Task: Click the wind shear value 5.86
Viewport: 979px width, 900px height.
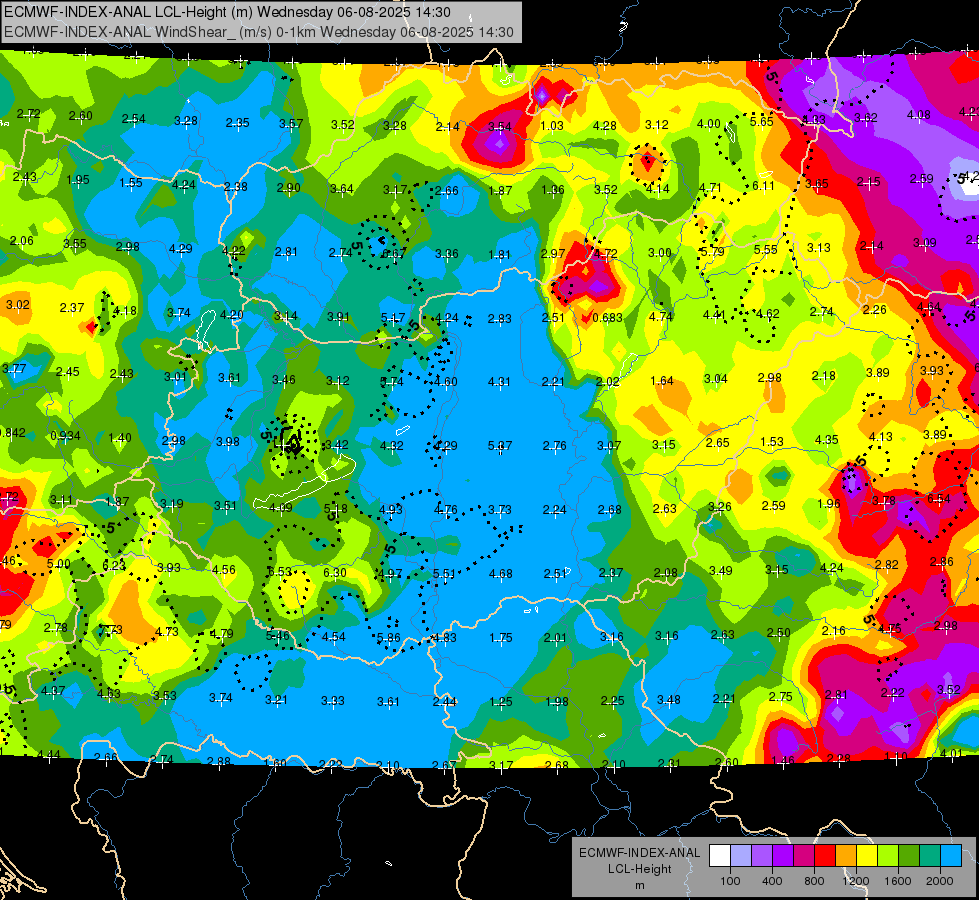Action: (x=389, y=638)
